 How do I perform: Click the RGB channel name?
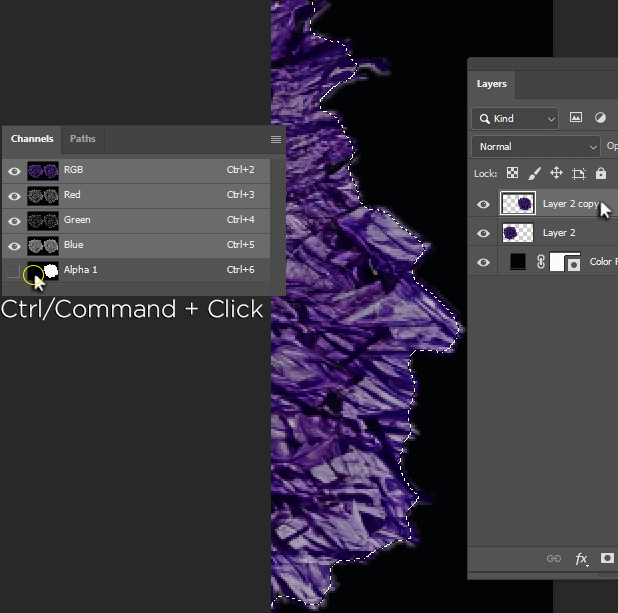coord(74,170)
